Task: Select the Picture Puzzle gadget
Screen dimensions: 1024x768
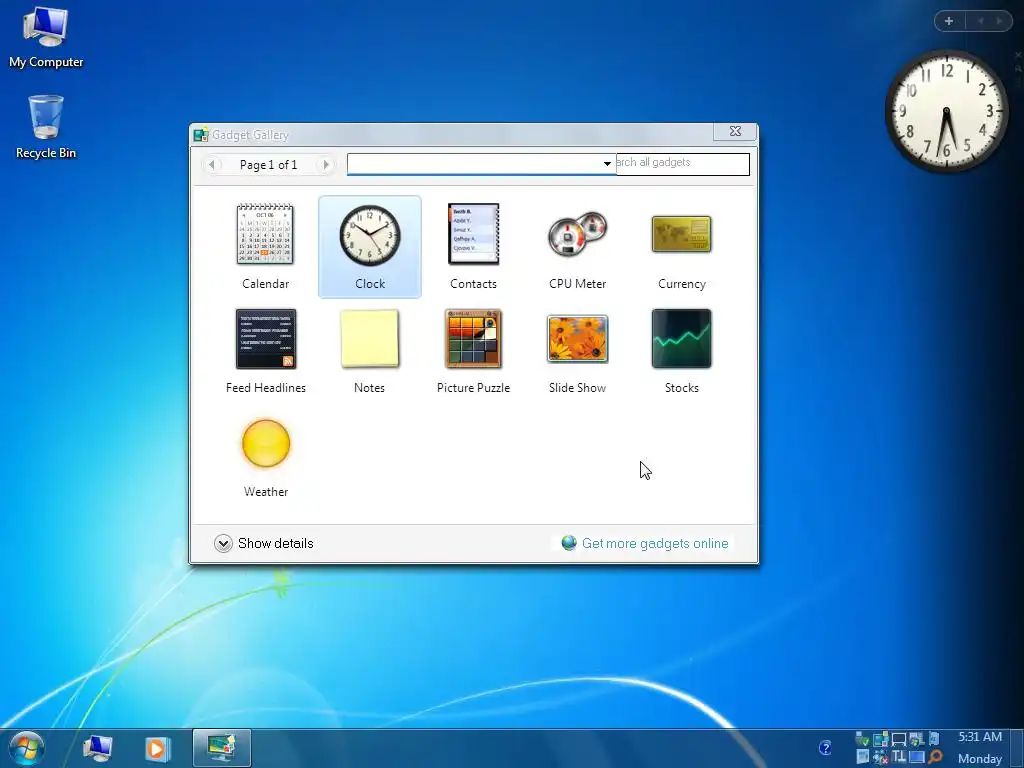Action: (x=473, y=351)
